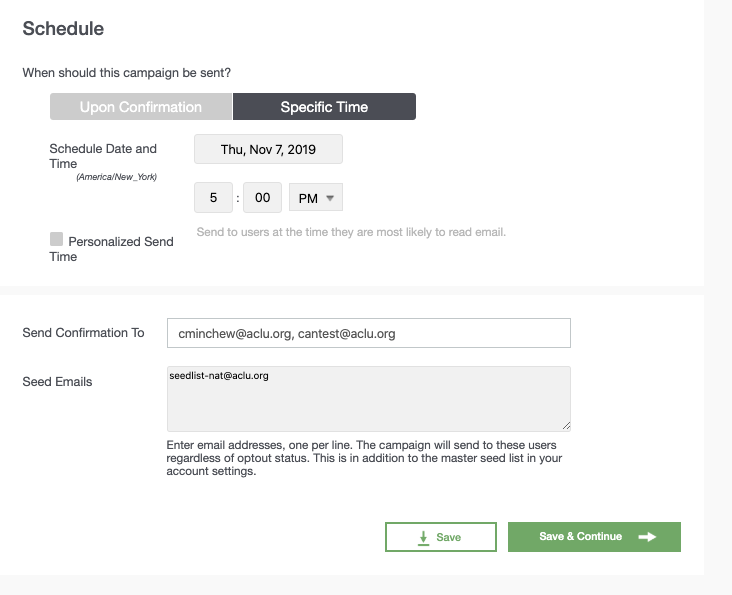Enable the Personalized Send Time checkbox
732x595 pixels.
click(56, 239)
